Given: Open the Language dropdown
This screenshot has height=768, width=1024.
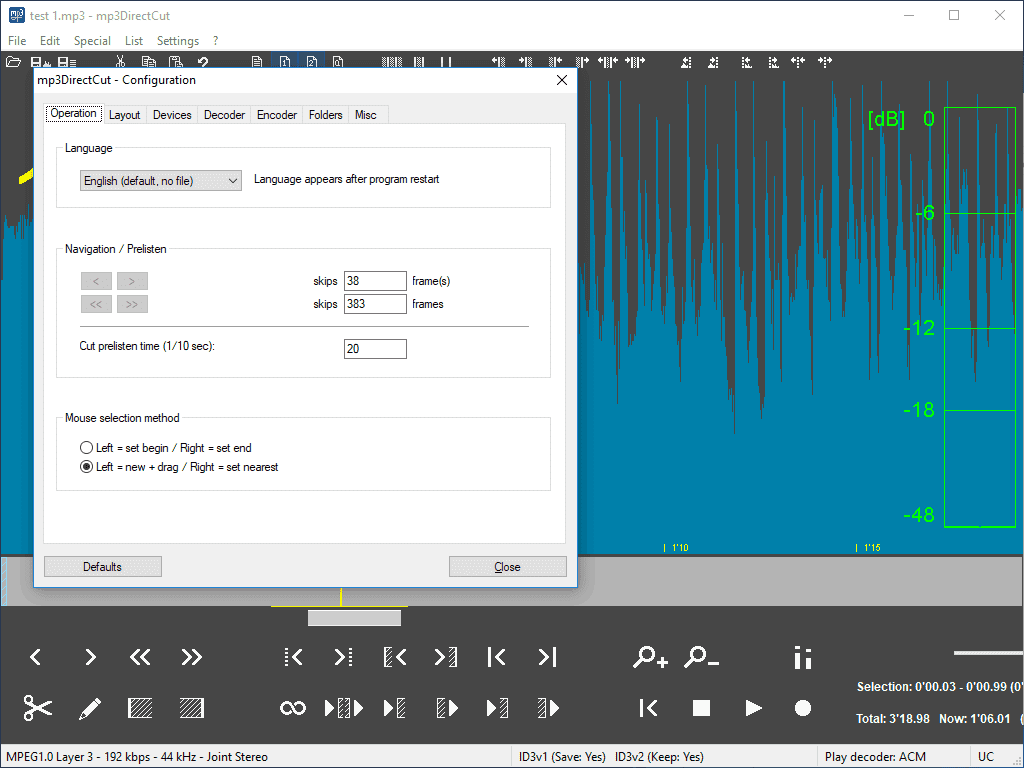Looking at the screenshot, I should click(x=161, y=181).
